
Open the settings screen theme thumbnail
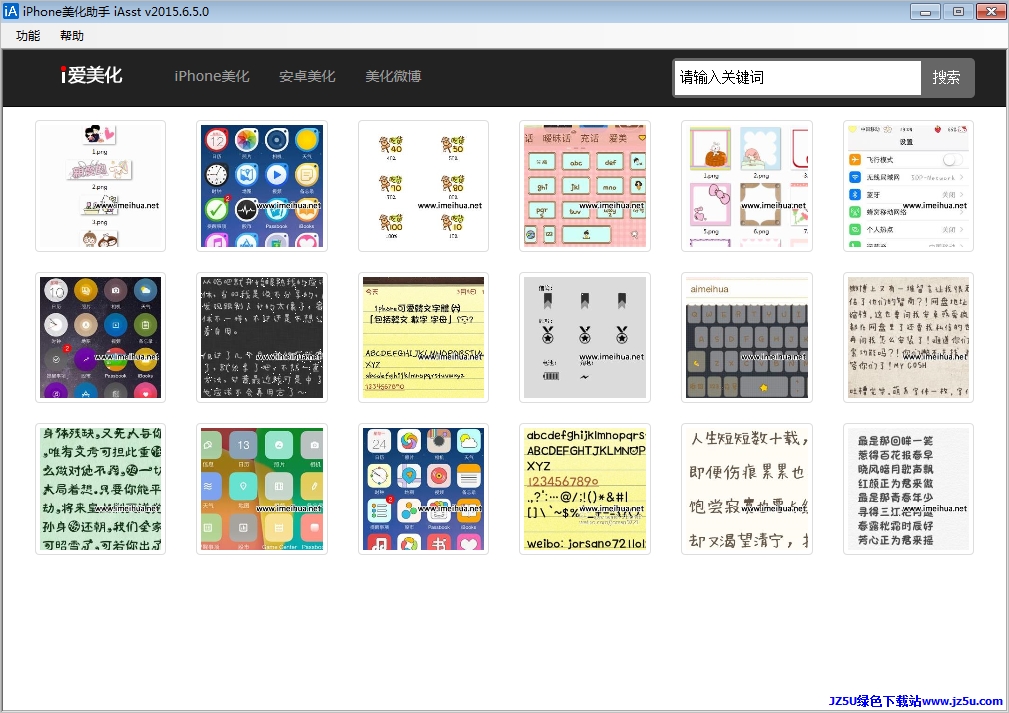[x=909, y=186]
